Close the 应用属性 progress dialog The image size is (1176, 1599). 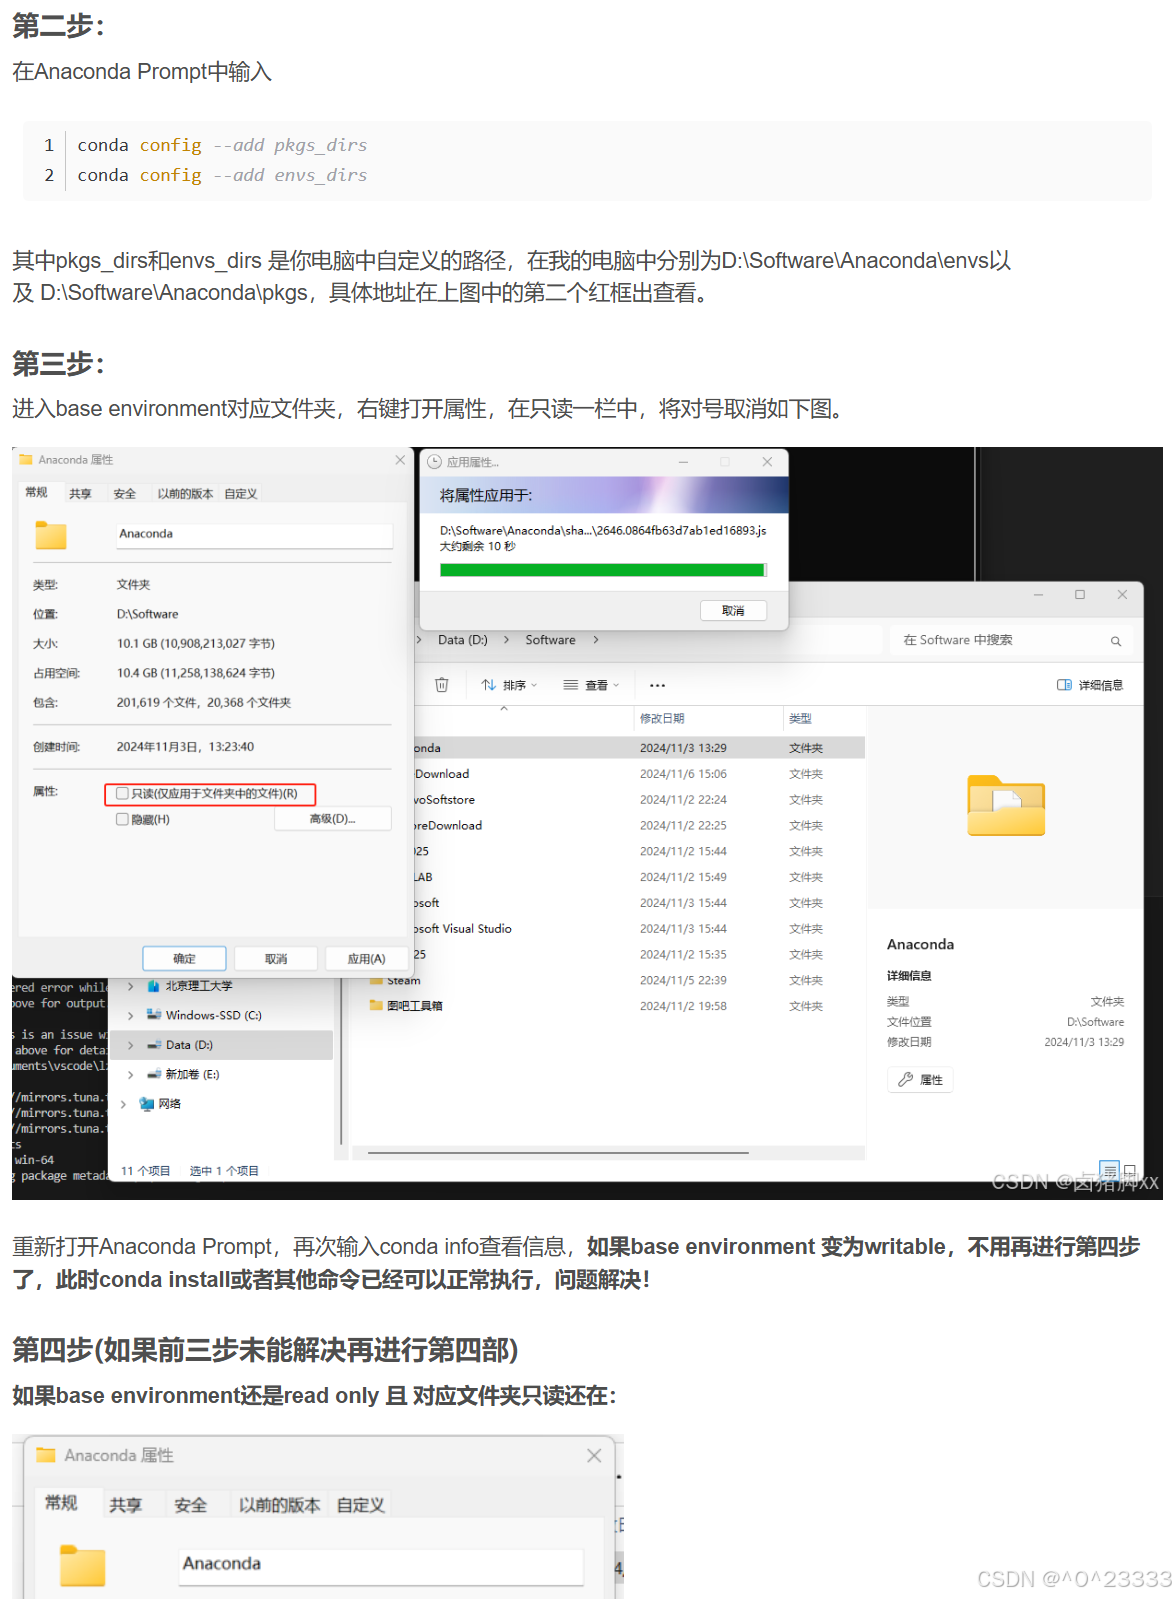point(767,462)
